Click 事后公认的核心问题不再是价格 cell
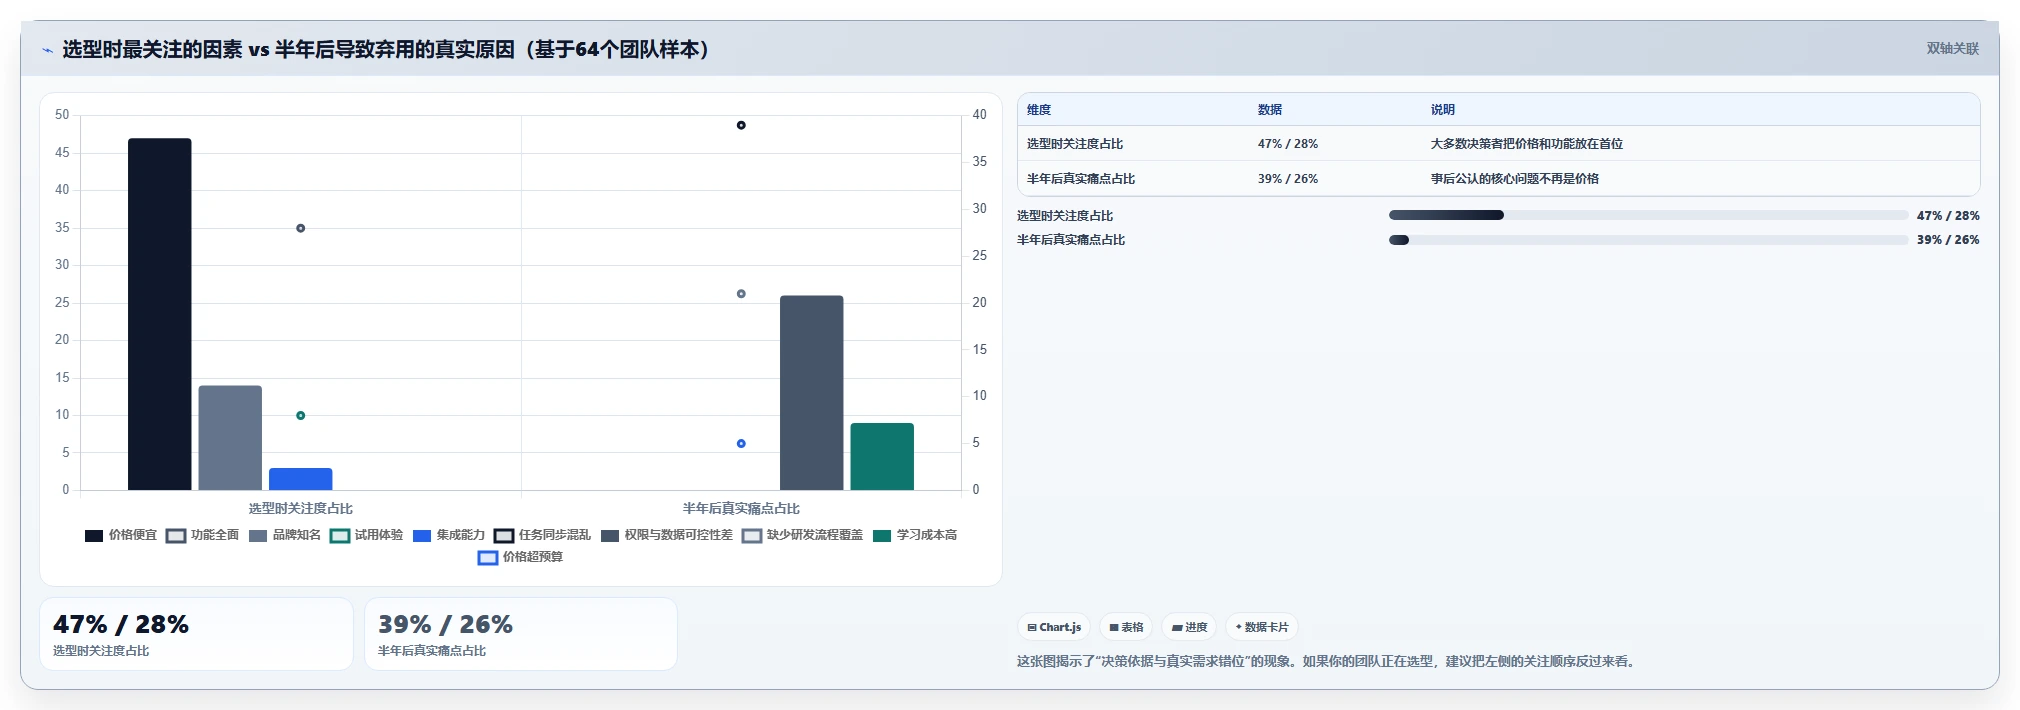This screenshot has height=710, width=2020. pyautogui.click(x=1515, y=179)
